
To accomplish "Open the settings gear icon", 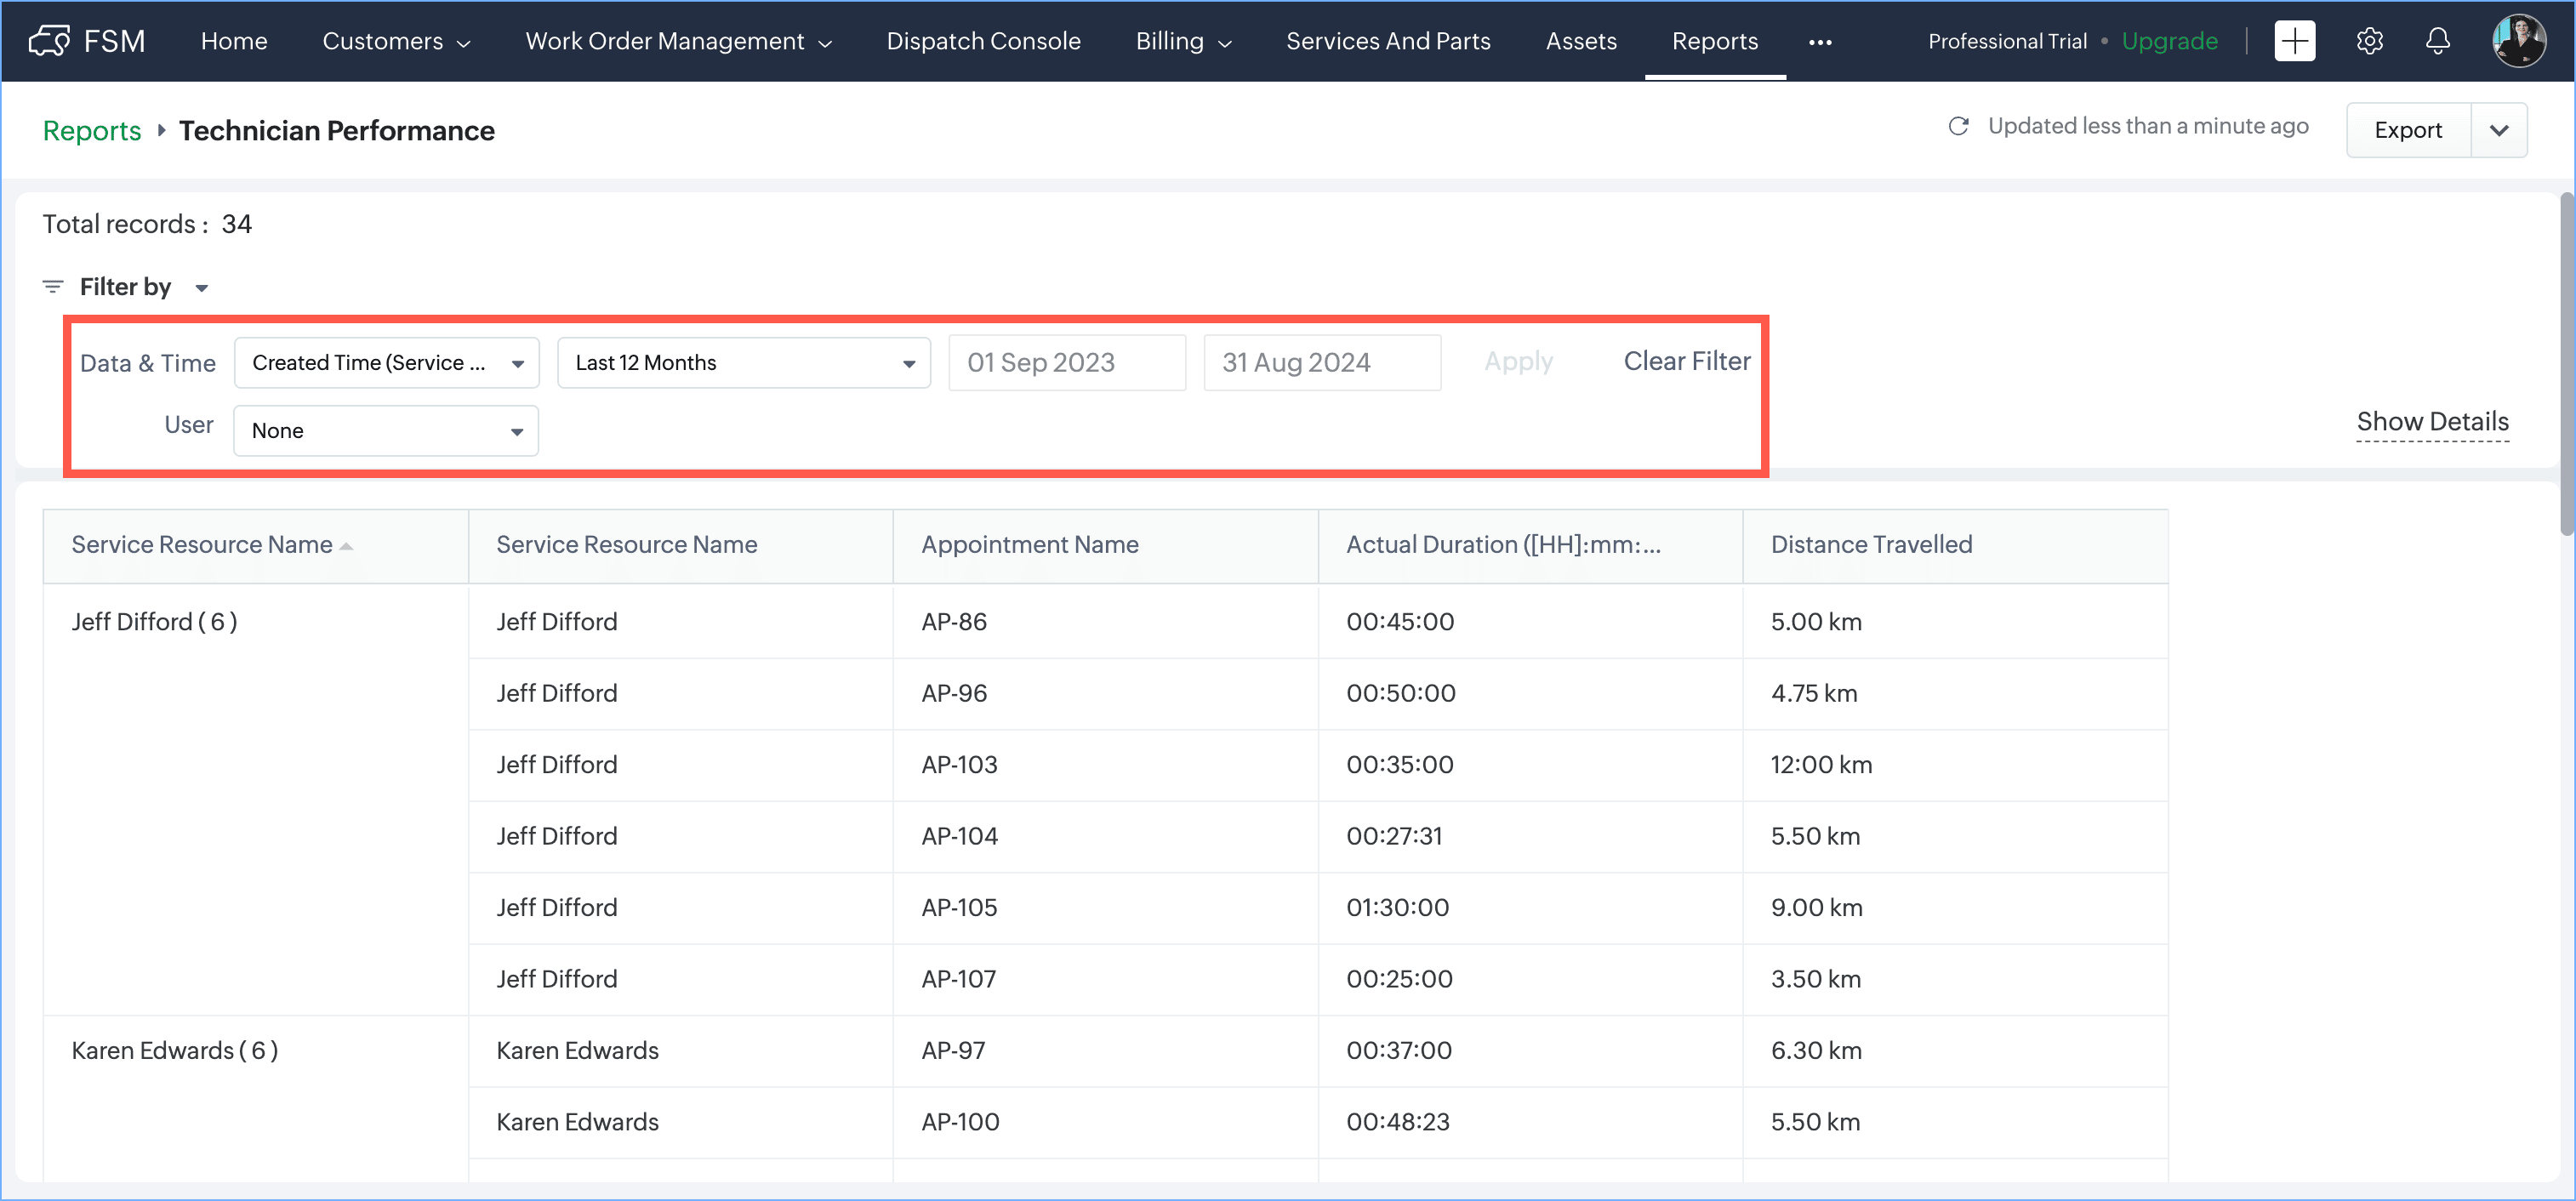I will pyautogui.click(x=2369, y=41).
